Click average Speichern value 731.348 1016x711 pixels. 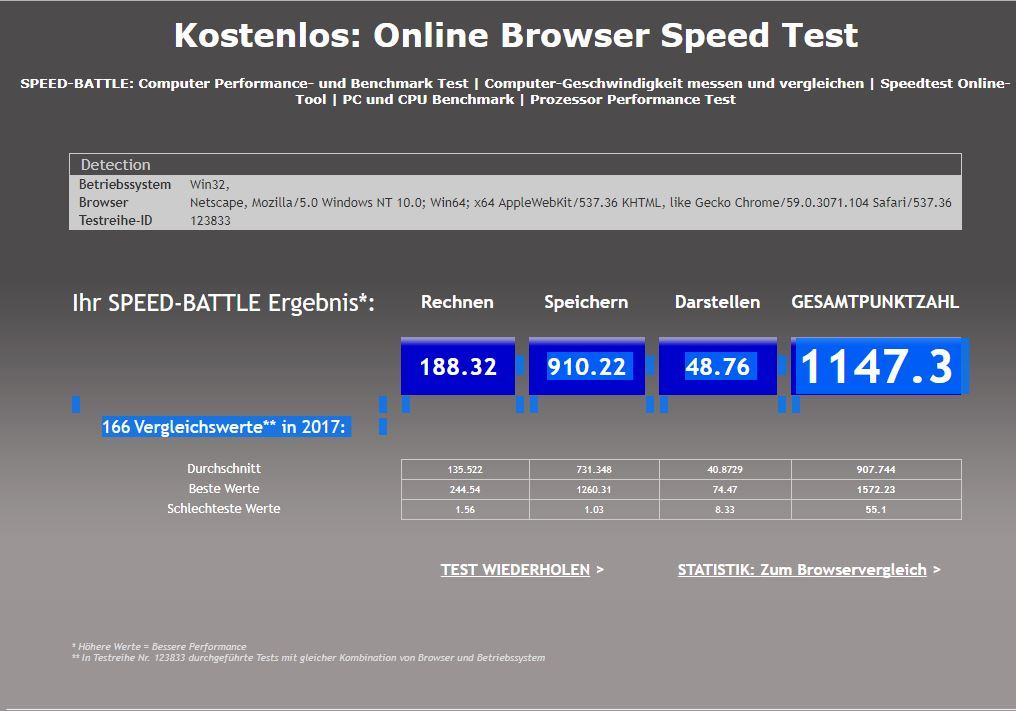[x=594, y=469]
